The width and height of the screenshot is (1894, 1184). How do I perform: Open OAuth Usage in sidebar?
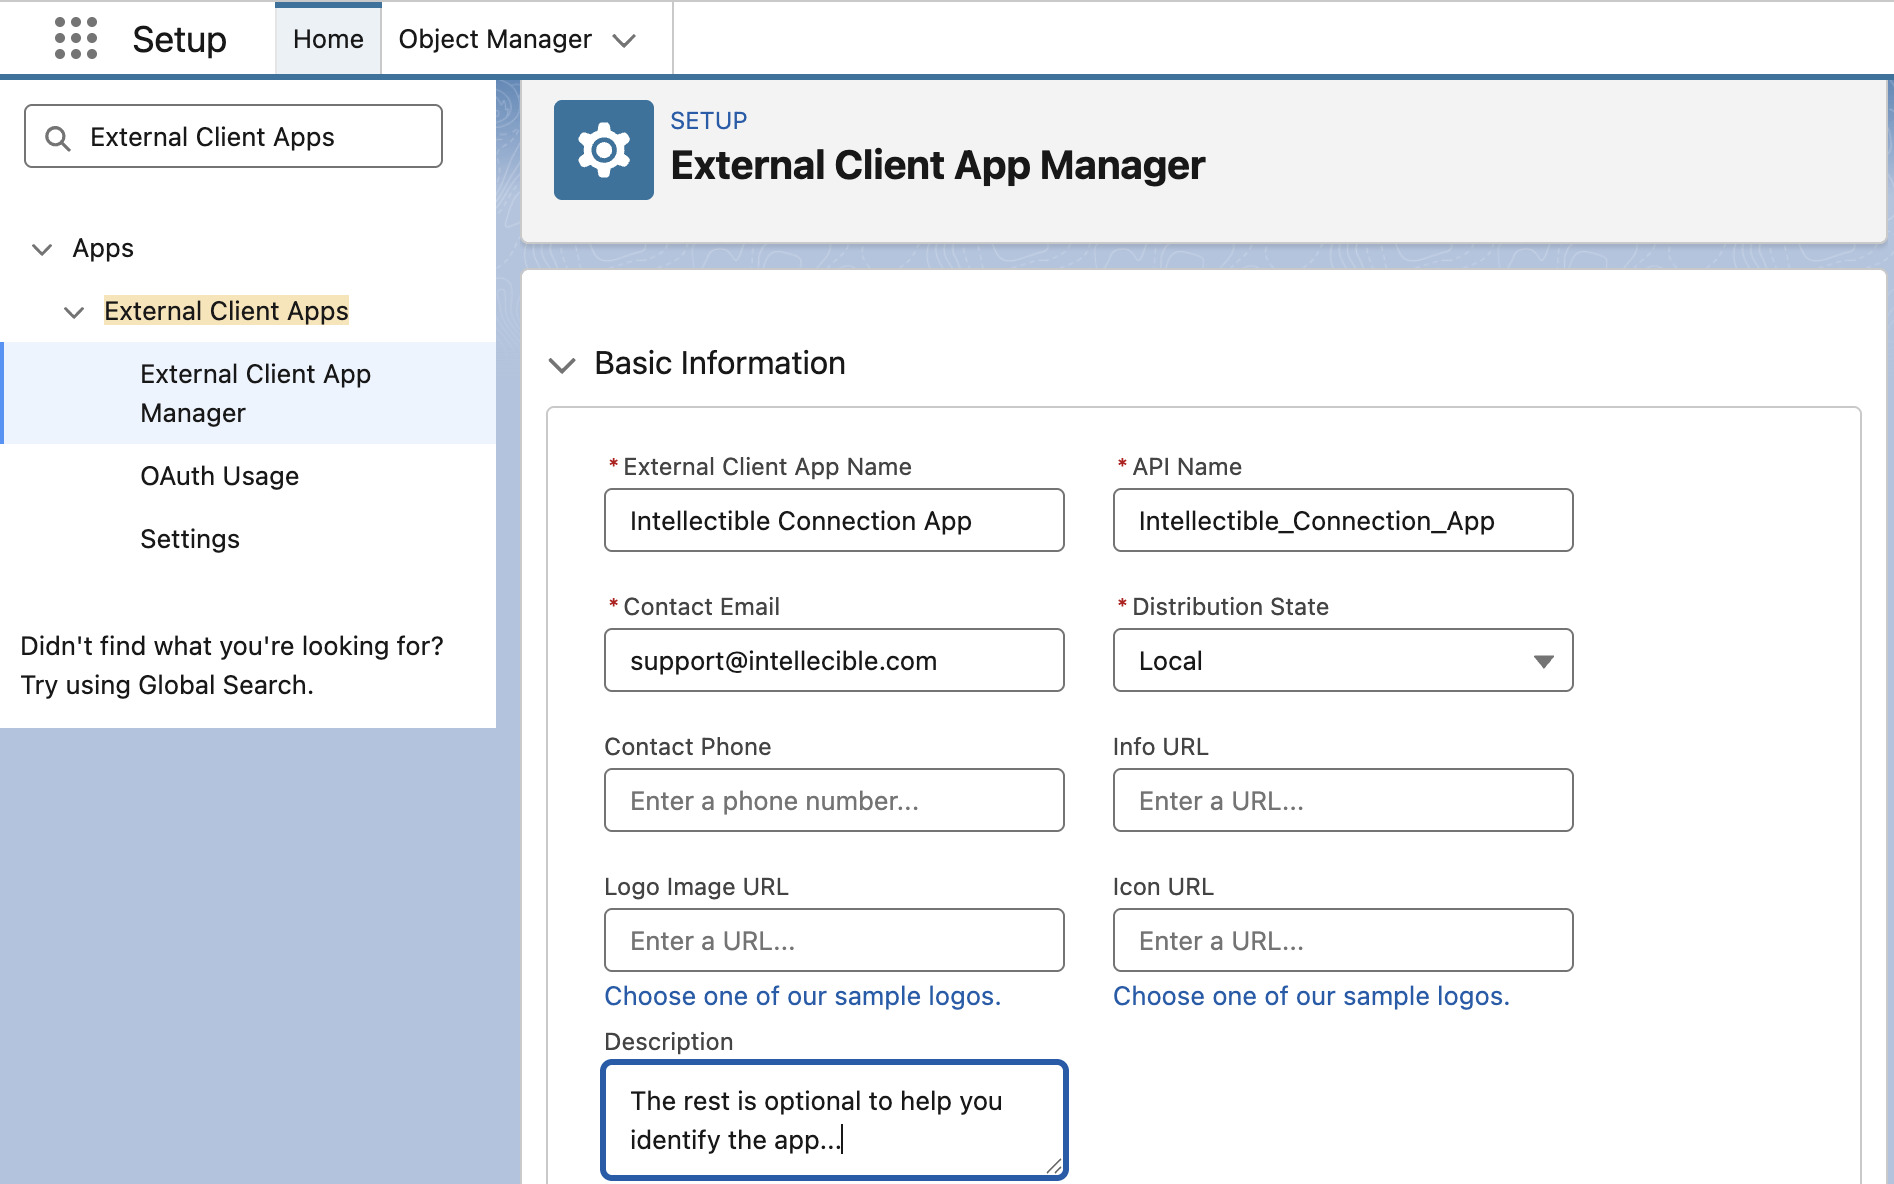[219, 476]
